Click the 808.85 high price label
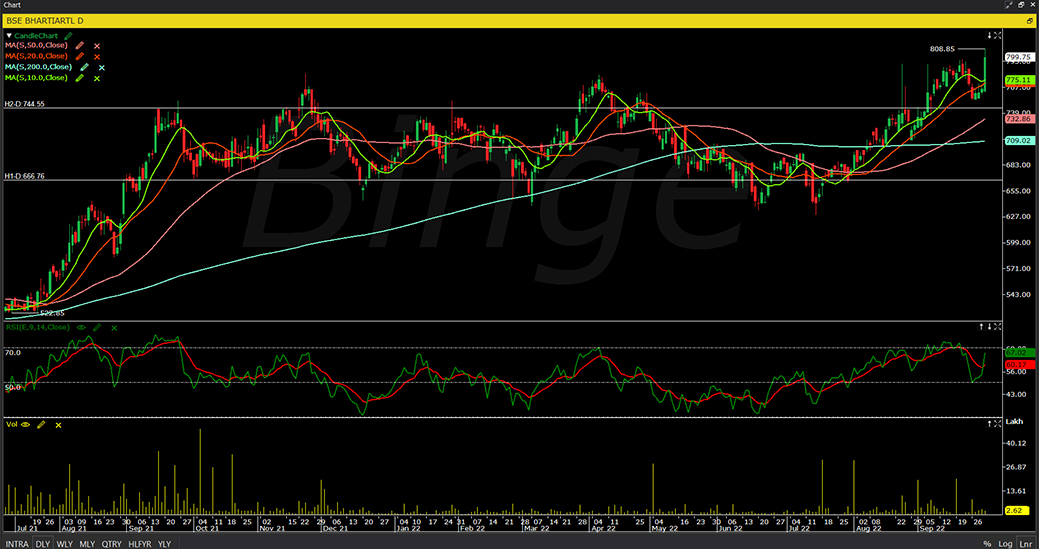 click(942, 49)
